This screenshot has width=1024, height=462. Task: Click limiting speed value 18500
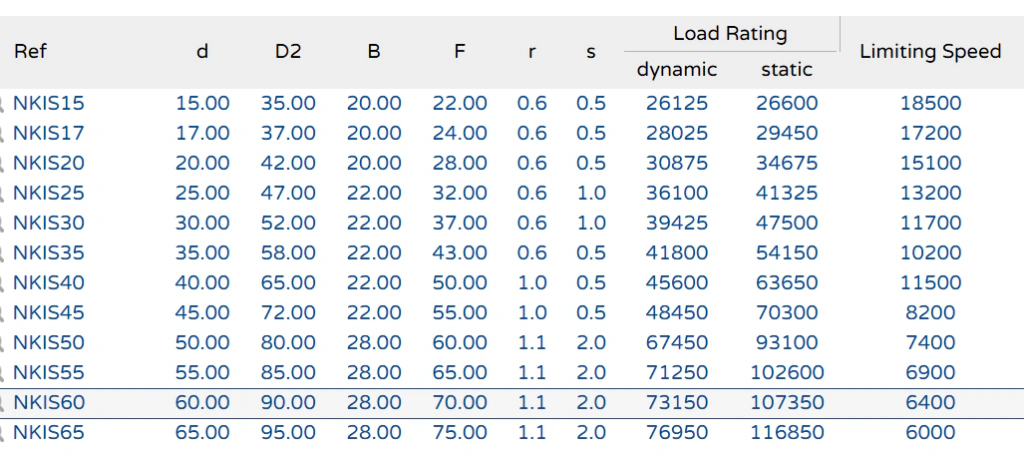931,103
